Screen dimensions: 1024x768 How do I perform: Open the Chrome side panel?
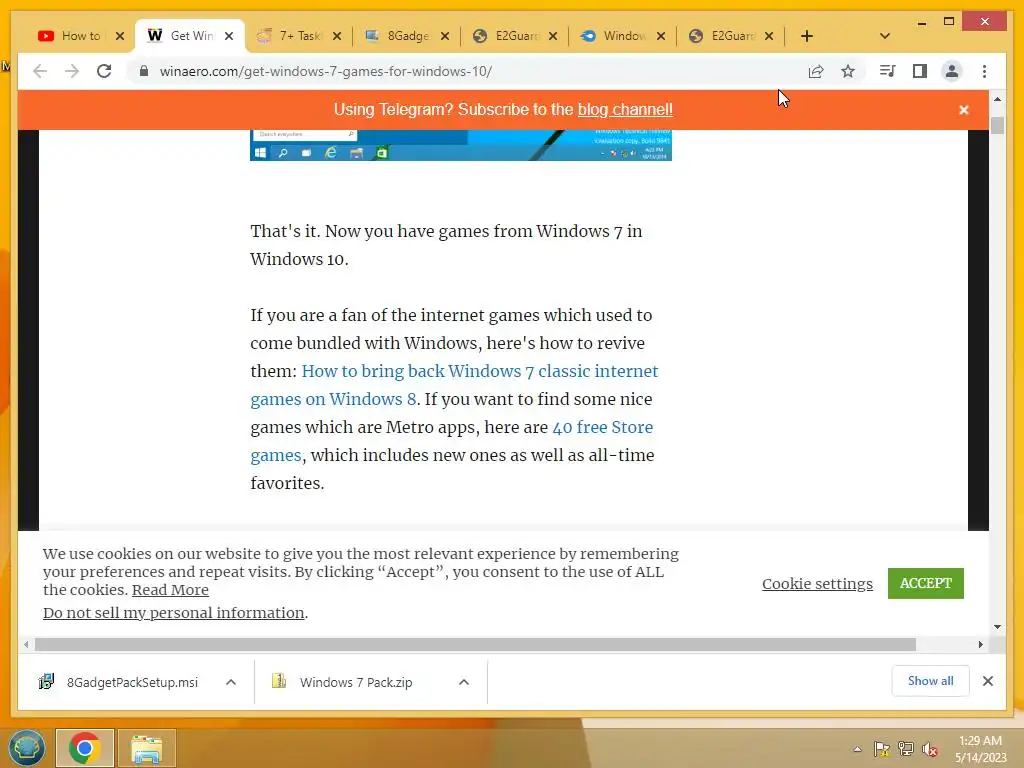point(920,71)
